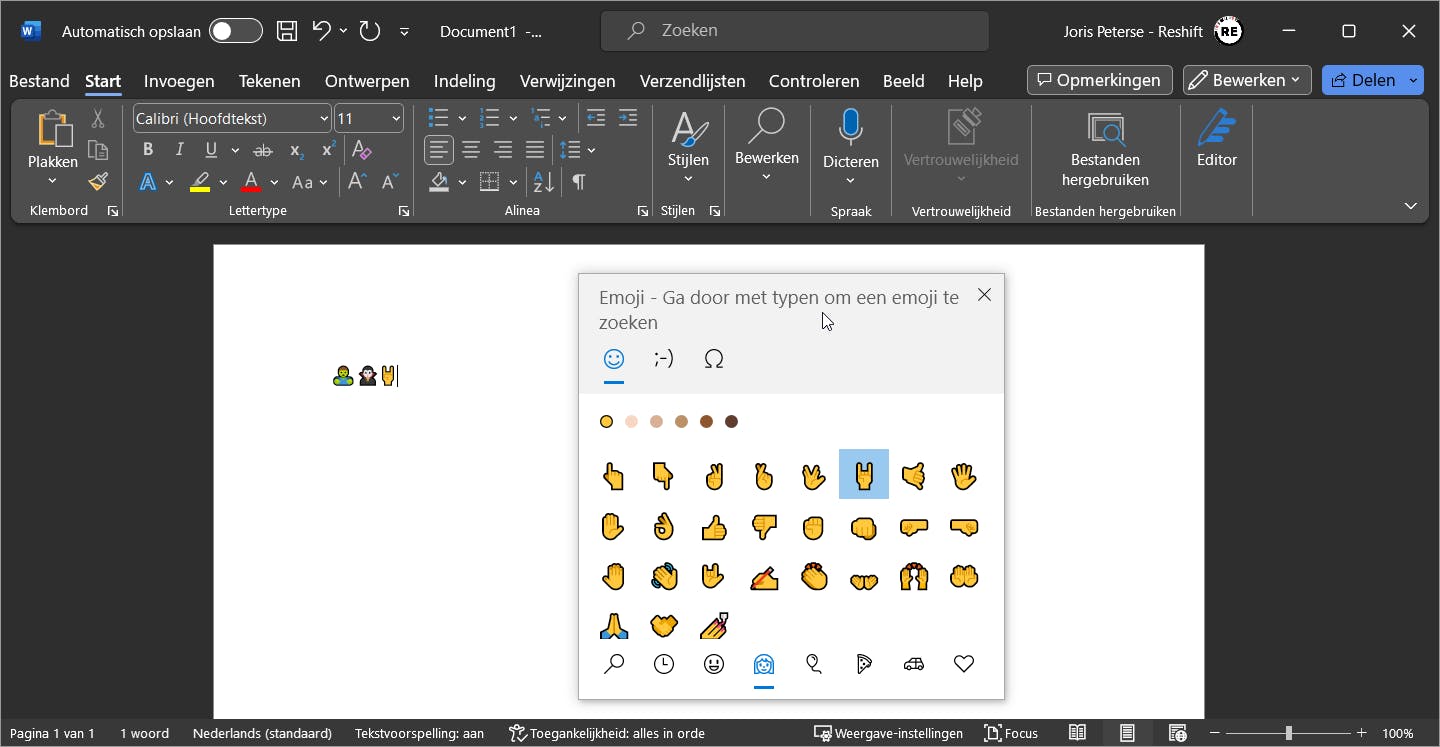The width and height of the screenshot is (1440, 747).
Task: Switch to the Invoegen tab
Action: point(179,81)
